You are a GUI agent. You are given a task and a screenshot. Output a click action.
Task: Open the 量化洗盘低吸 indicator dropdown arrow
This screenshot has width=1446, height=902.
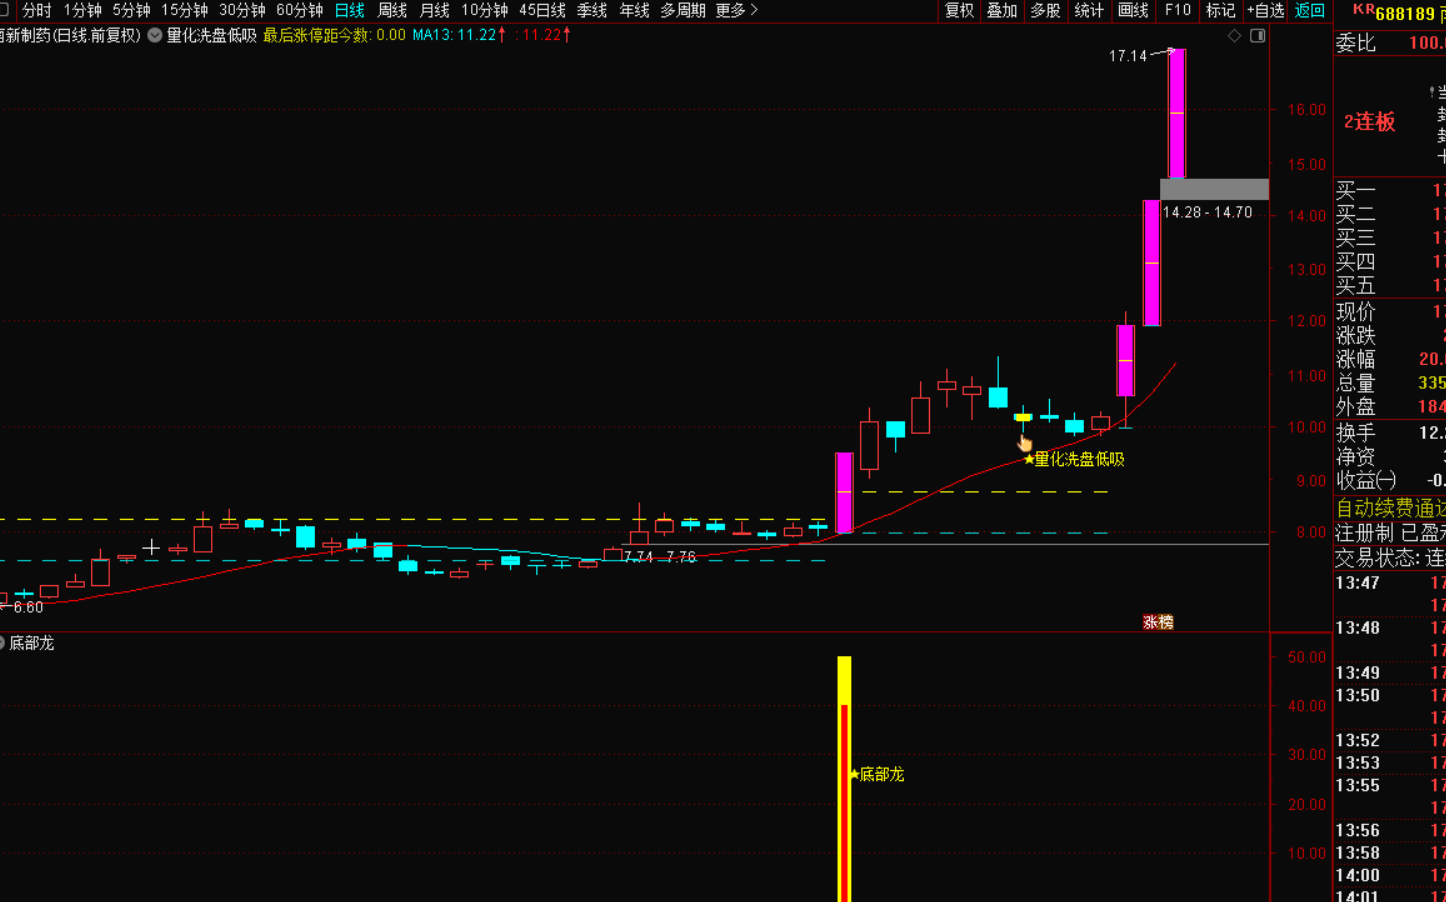click(155, 35)
